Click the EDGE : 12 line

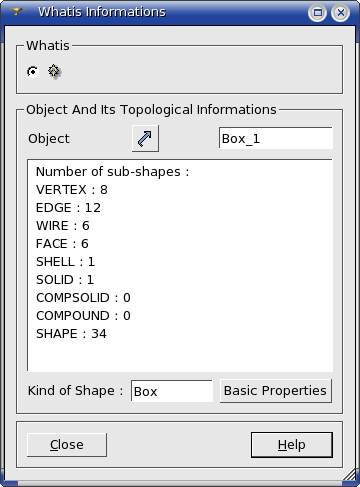coord(68,208)
